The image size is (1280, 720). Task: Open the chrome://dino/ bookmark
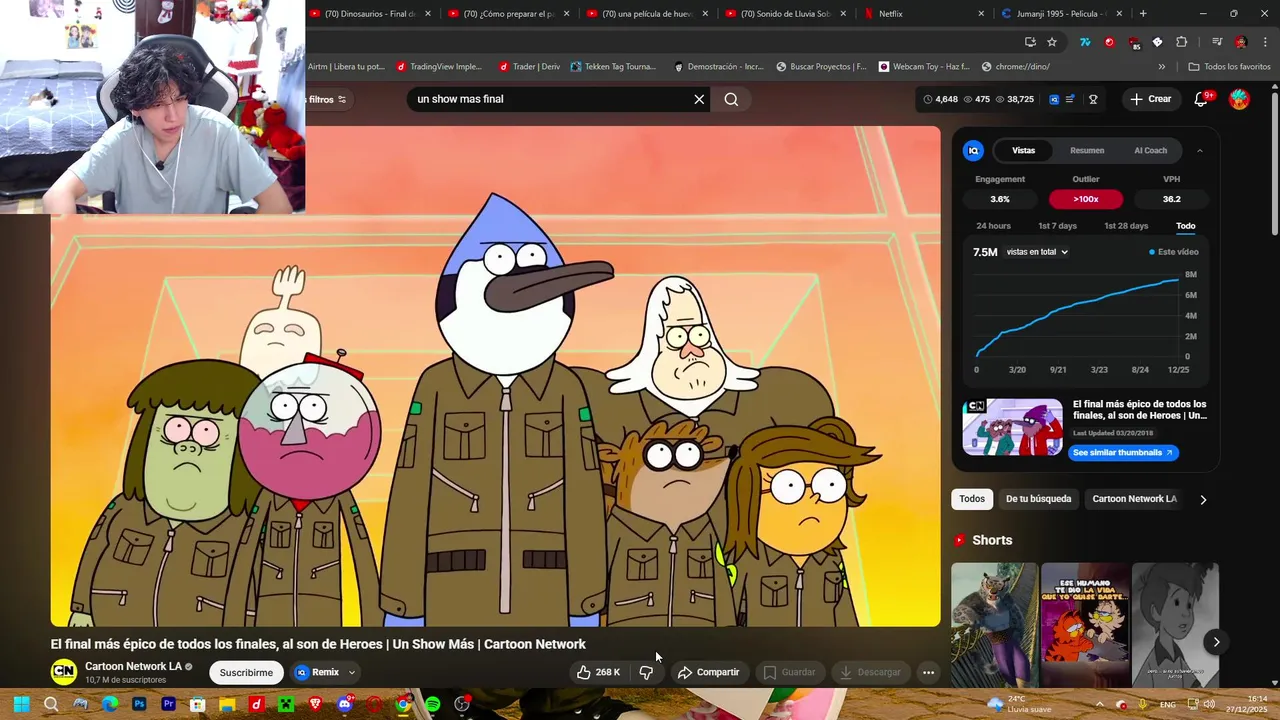pos(1016,67)
